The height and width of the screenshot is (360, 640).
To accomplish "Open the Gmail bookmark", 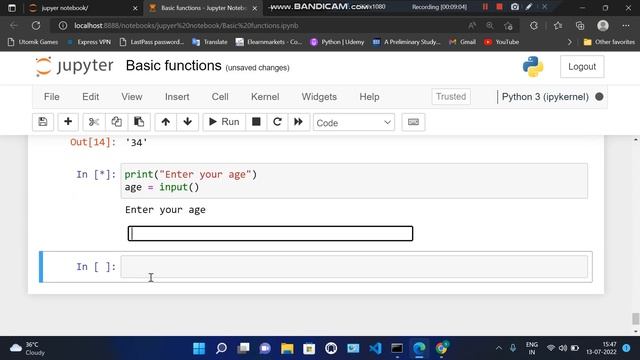I will point(462,42).
